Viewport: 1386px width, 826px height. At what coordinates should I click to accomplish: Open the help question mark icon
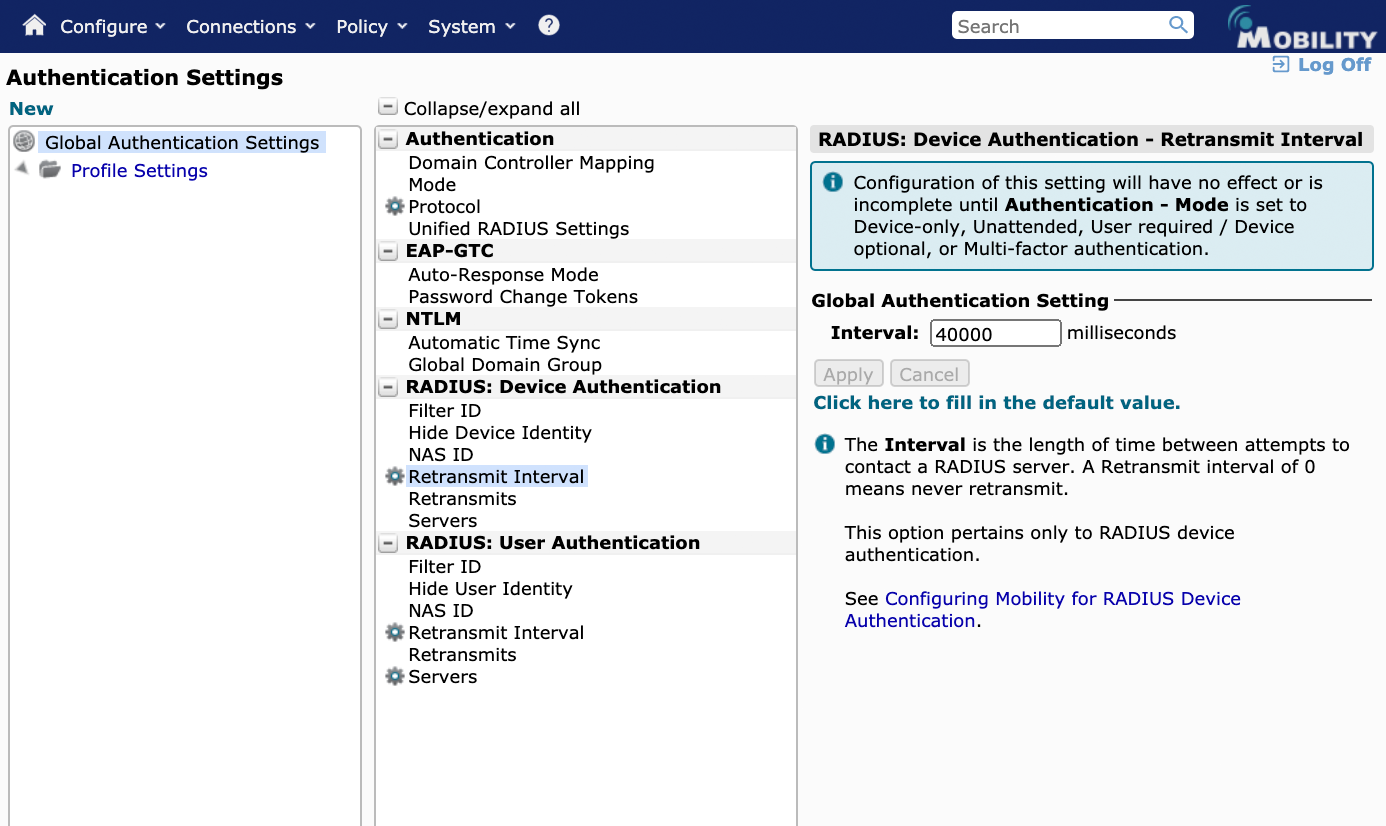coord(548,26)
